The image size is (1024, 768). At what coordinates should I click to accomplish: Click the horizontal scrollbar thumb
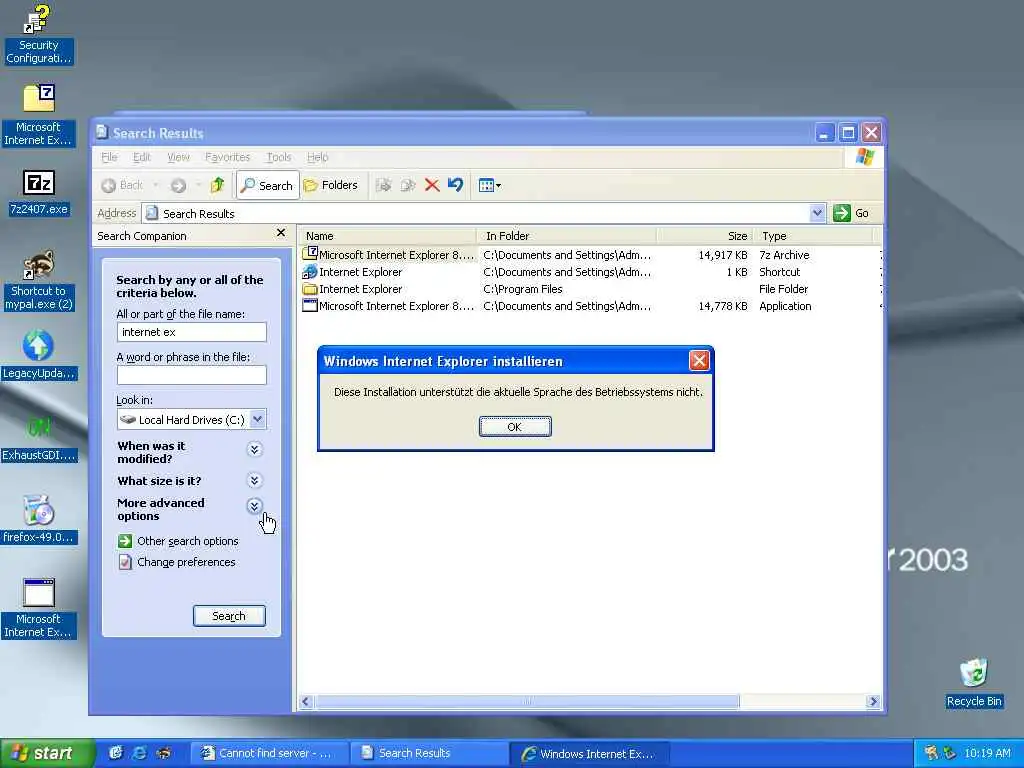[526, 701]
